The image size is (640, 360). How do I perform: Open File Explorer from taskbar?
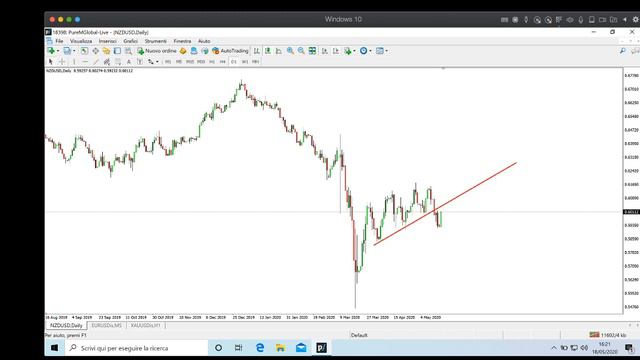coord(280,348)
